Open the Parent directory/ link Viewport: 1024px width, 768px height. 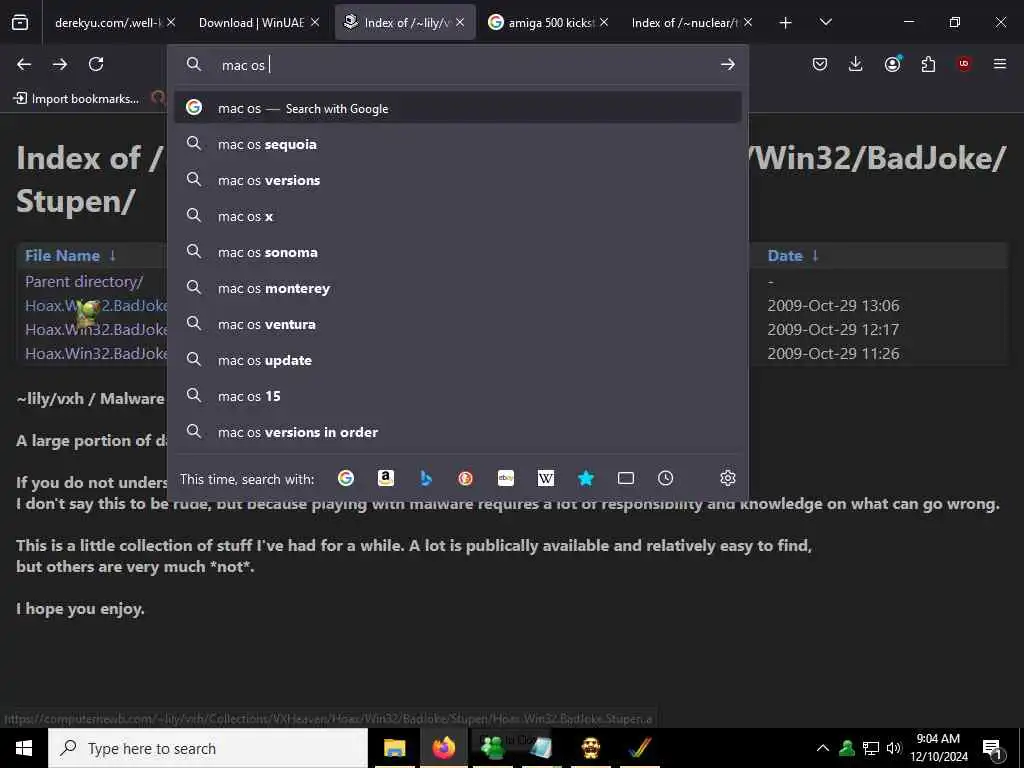[x=84, y=281]
